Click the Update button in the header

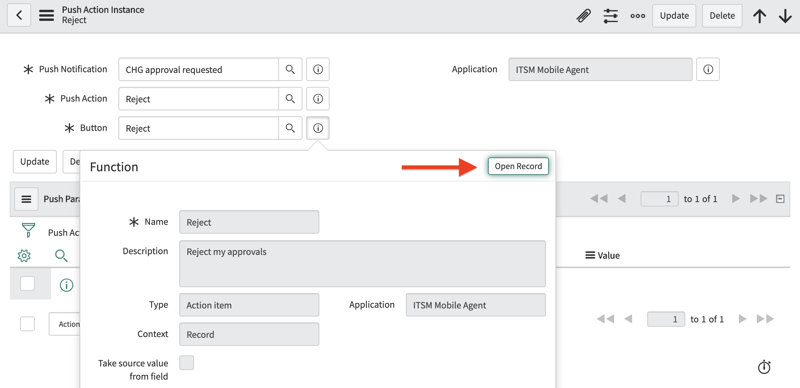click(674, 16)
